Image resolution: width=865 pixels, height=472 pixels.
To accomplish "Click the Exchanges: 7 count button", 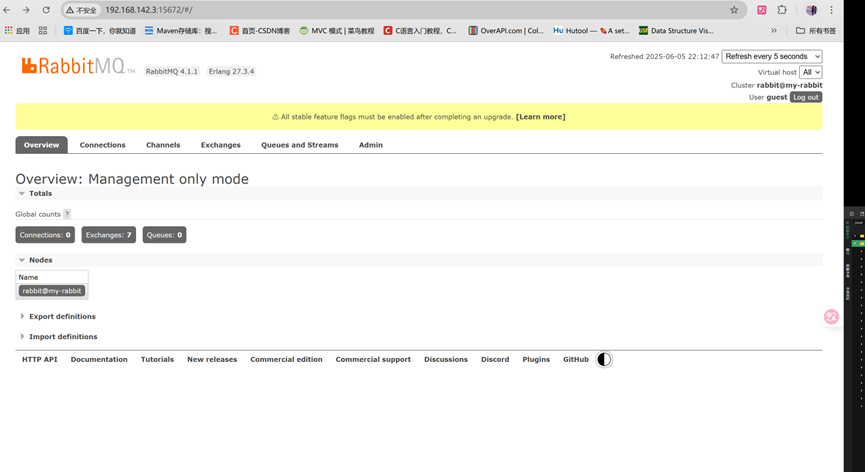I will 109,235.
